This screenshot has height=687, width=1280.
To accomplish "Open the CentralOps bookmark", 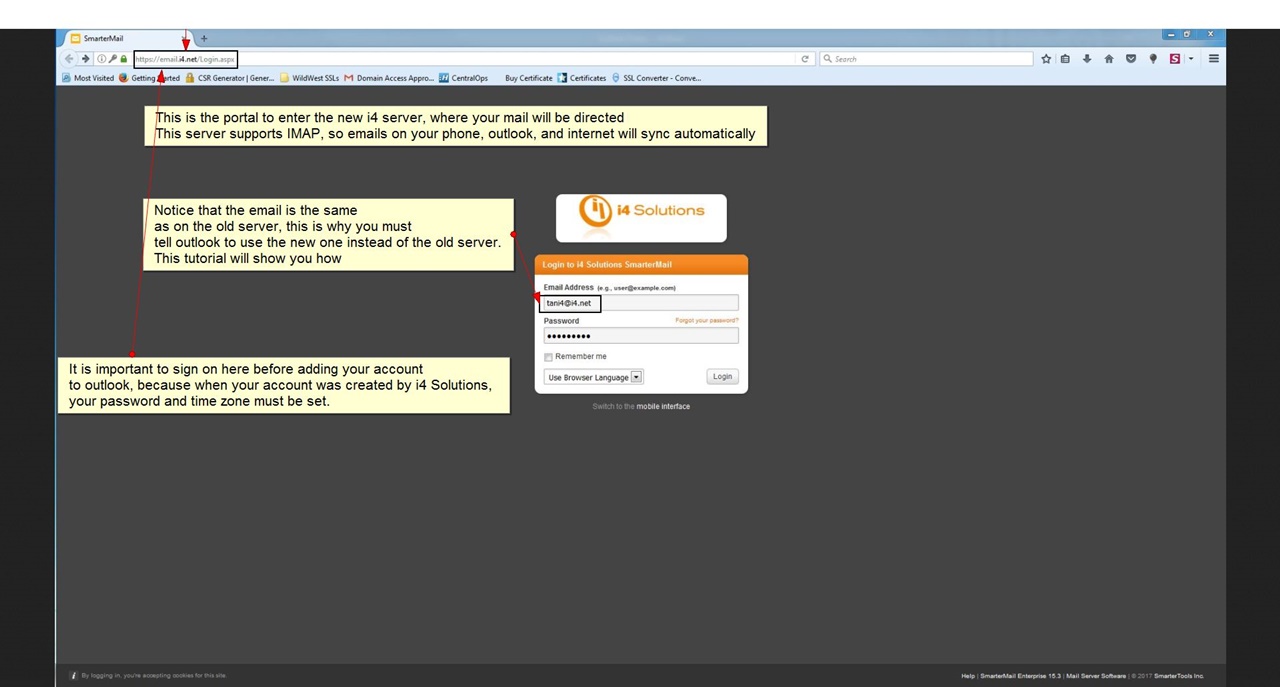I will pos(463,78).
